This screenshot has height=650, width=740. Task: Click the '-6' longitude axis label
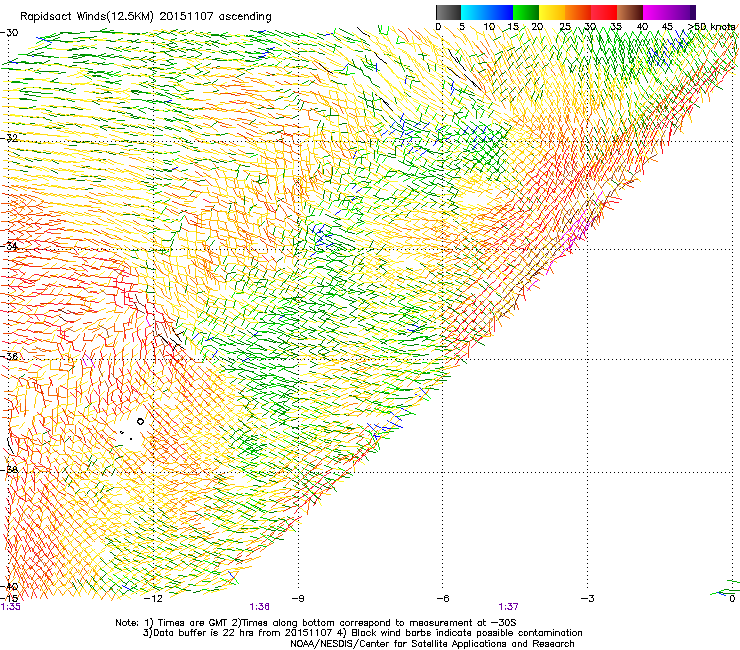point(442,599)
